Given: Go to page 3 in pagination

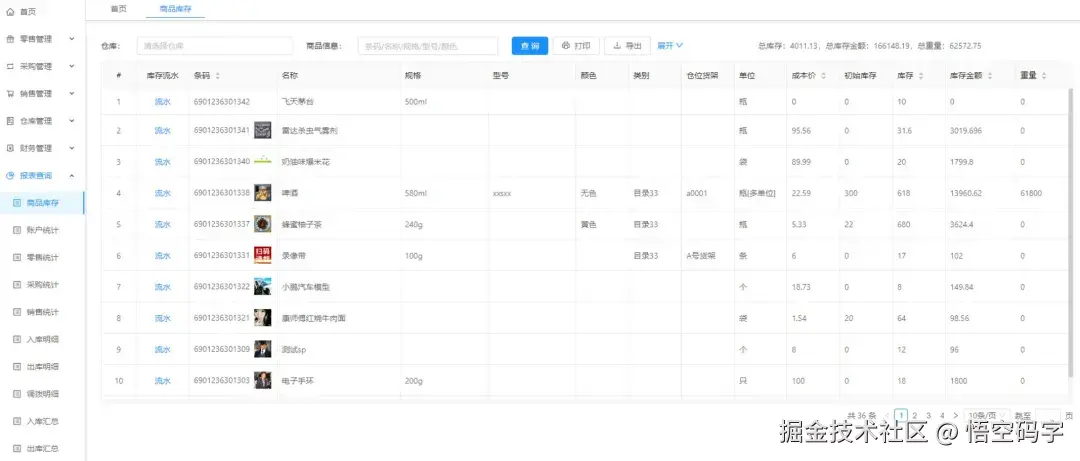Looking at the screenshot, I should click(928, 416).
